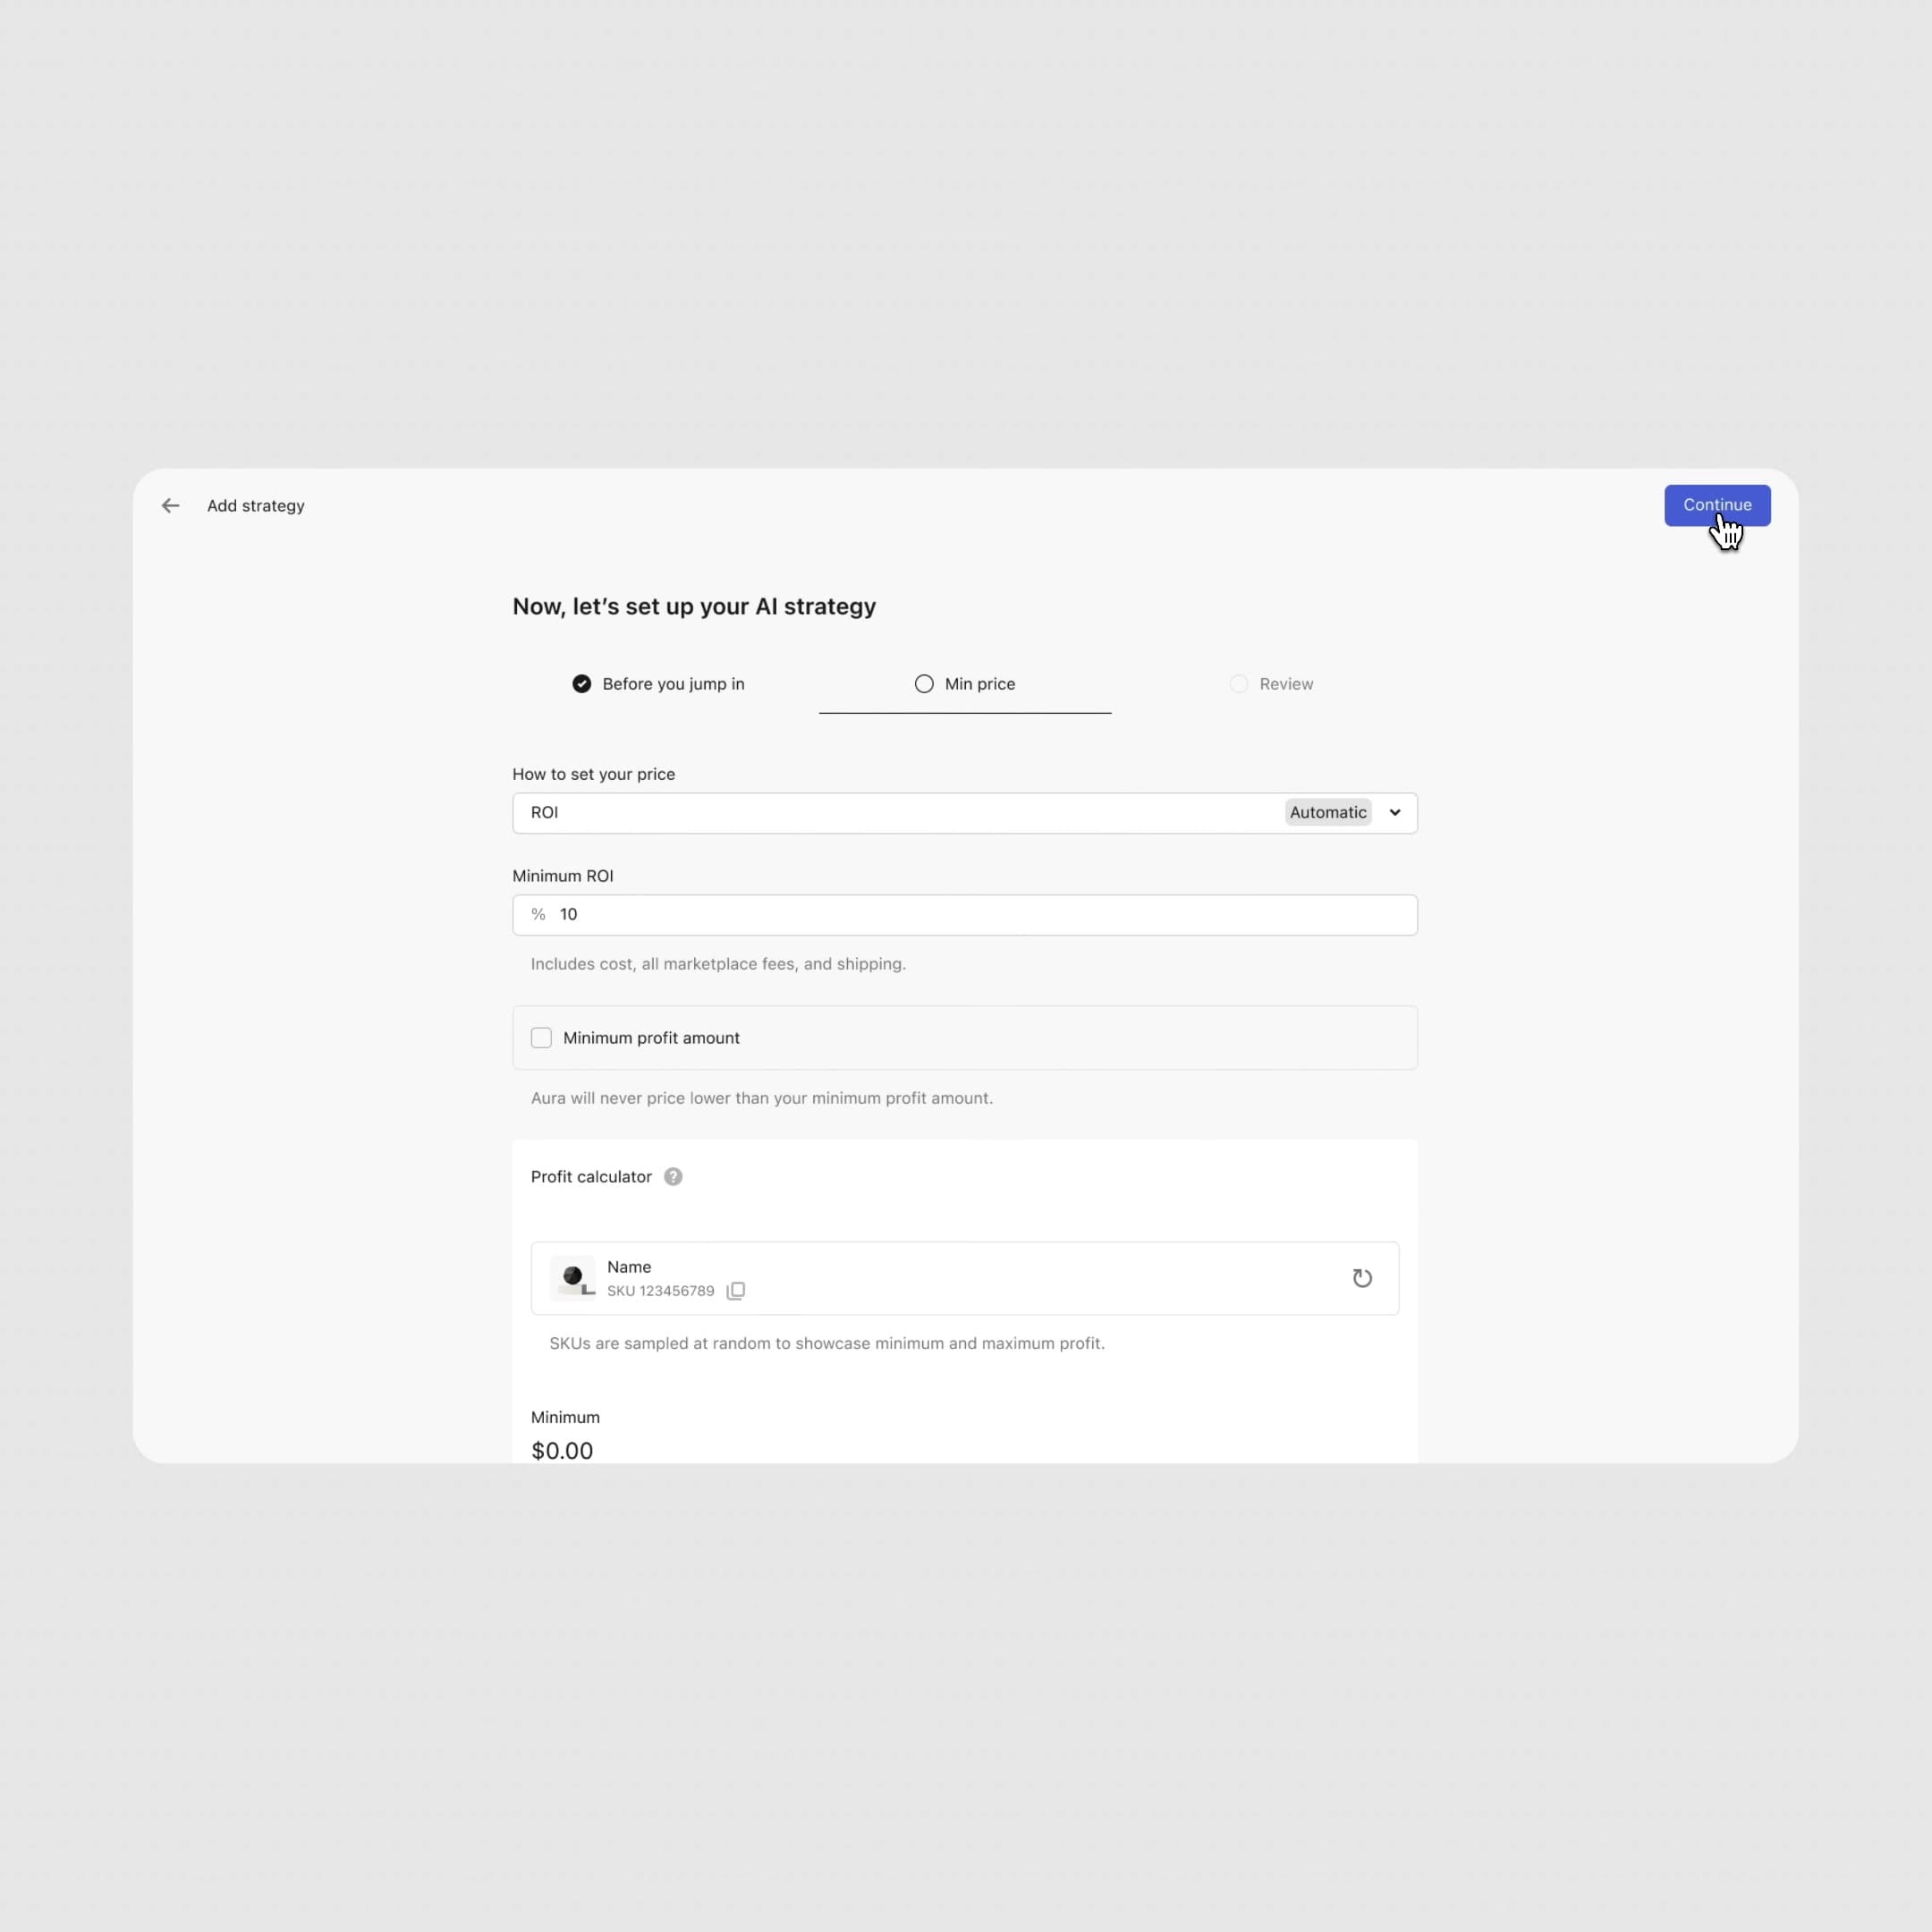Viewport: 1932px width, 1932px height.
Task: Copy the SKU number
Action: (x=736, y=1291)
